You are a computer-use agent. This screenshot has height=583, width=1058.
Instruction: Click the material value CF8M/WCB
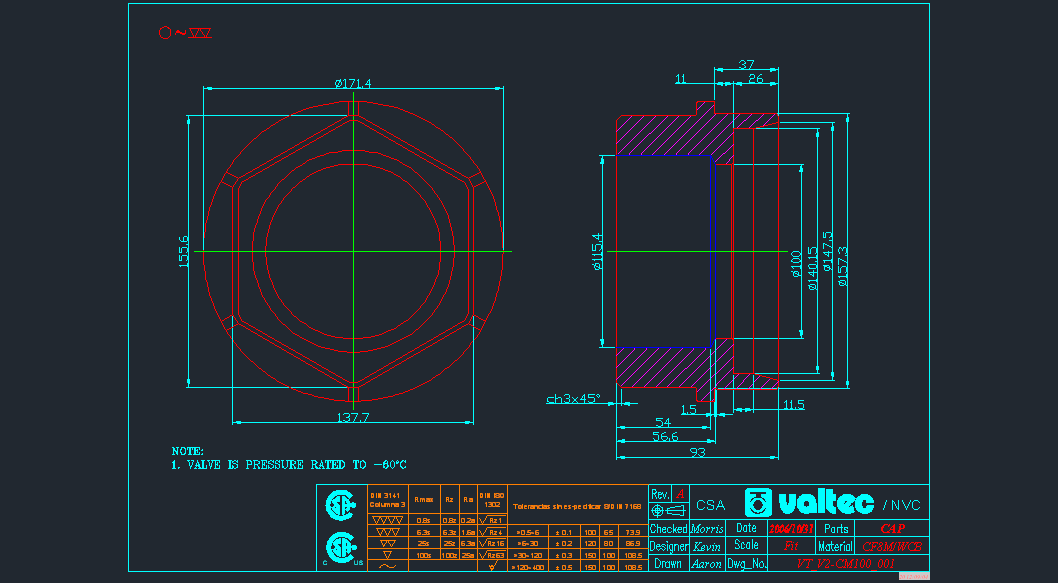coord(892,546)
